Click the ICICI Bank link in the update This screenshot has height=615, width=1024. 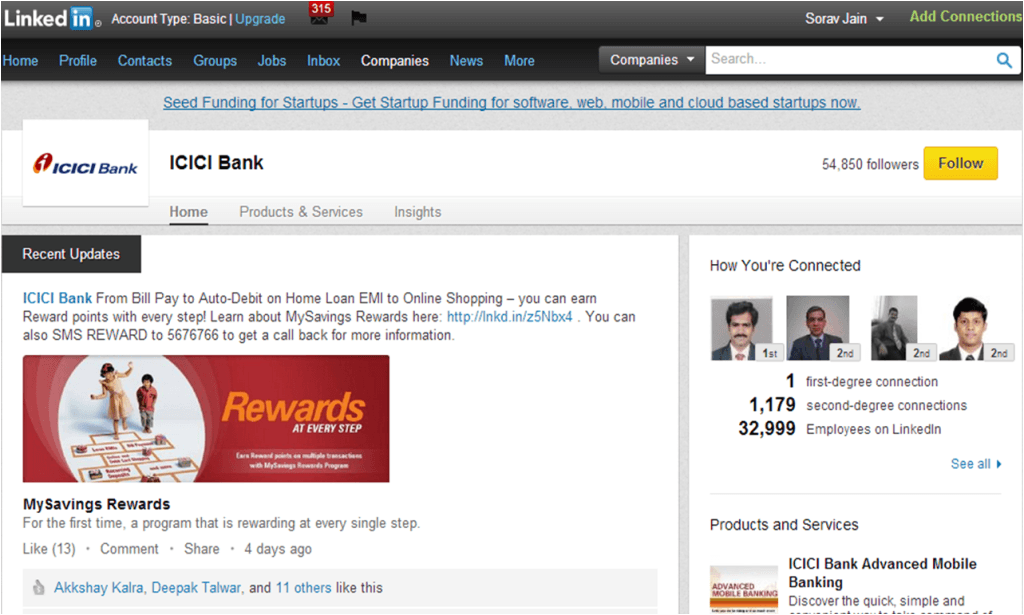[57, 298]
